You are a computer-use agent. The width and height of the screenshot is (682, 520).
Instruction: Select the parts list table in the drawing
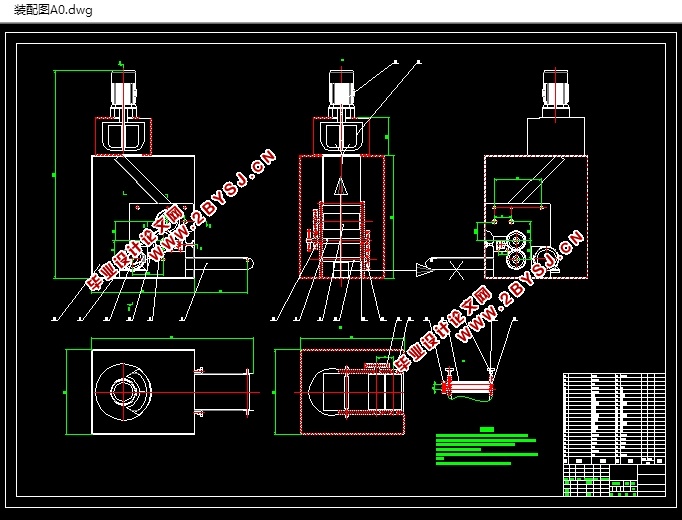[614, 419]
